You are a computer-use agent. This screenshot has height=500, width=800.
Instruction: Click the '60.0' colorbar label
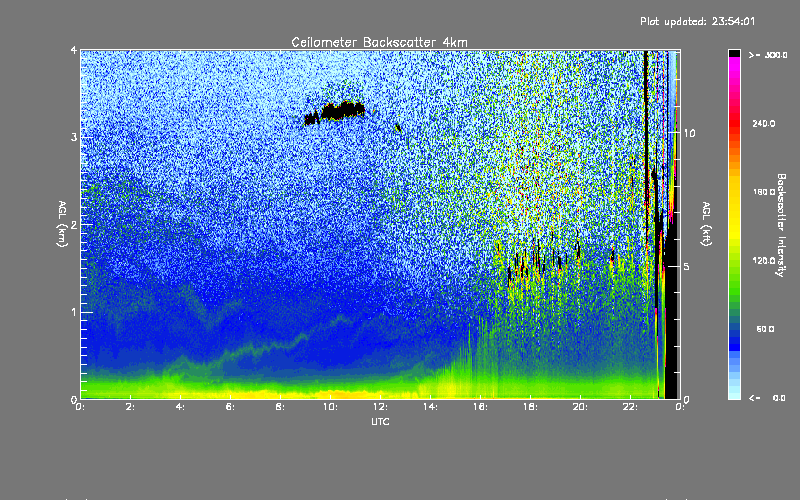(765, 329)
